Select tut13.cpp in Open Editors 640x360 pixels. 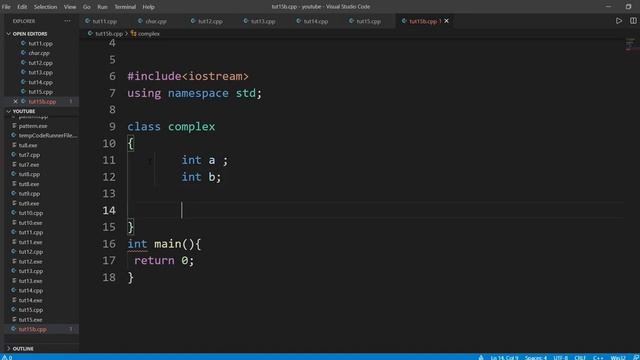[40, 72]
